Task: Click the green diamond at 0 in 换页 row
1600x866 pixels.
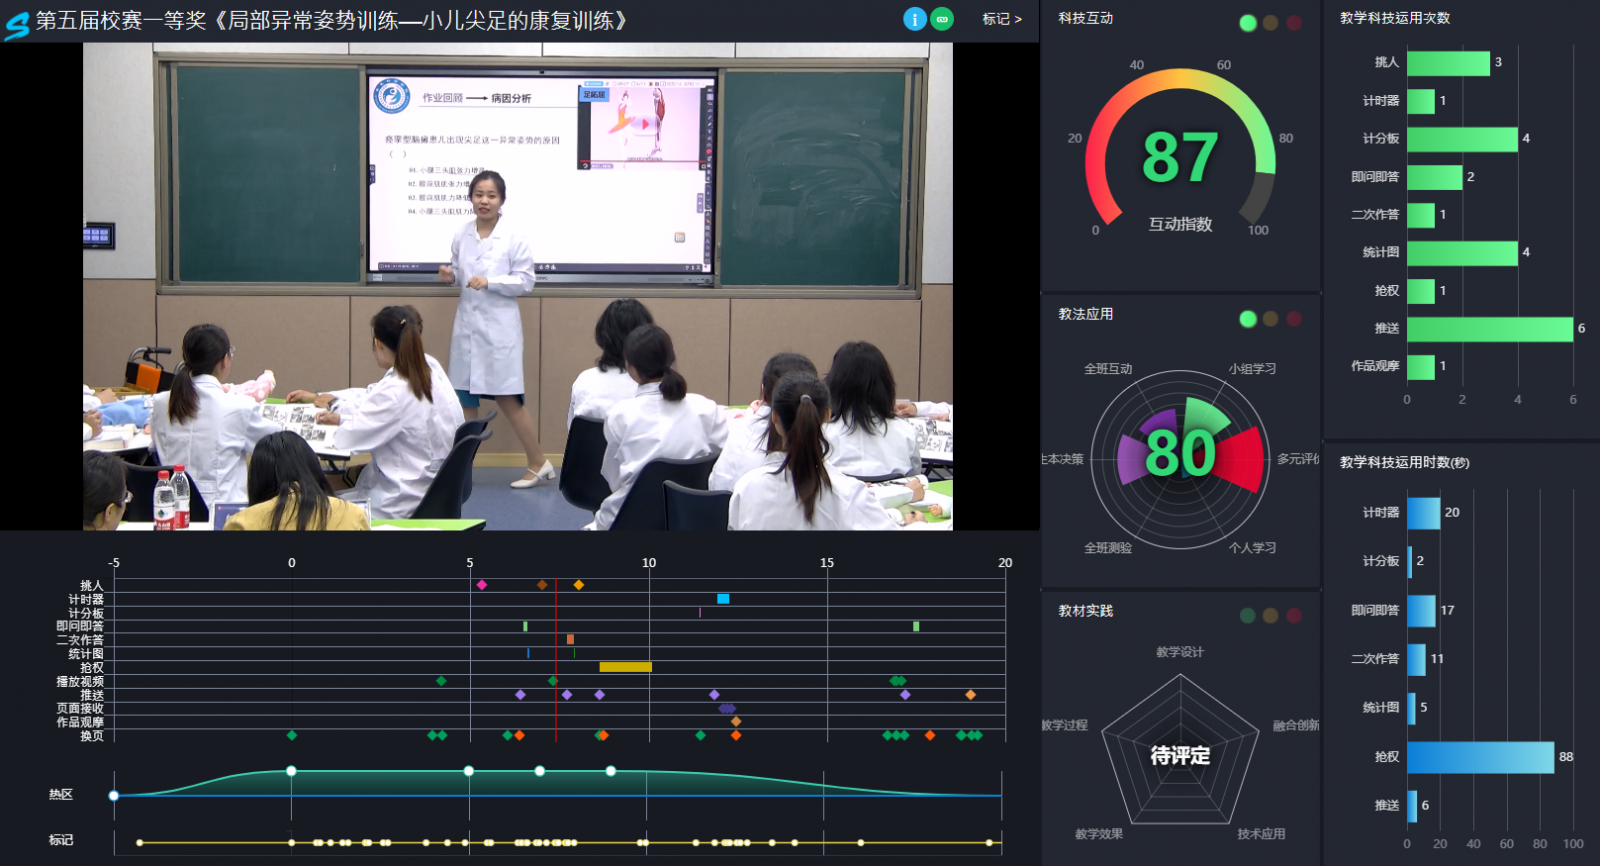Action: [292, 735]
